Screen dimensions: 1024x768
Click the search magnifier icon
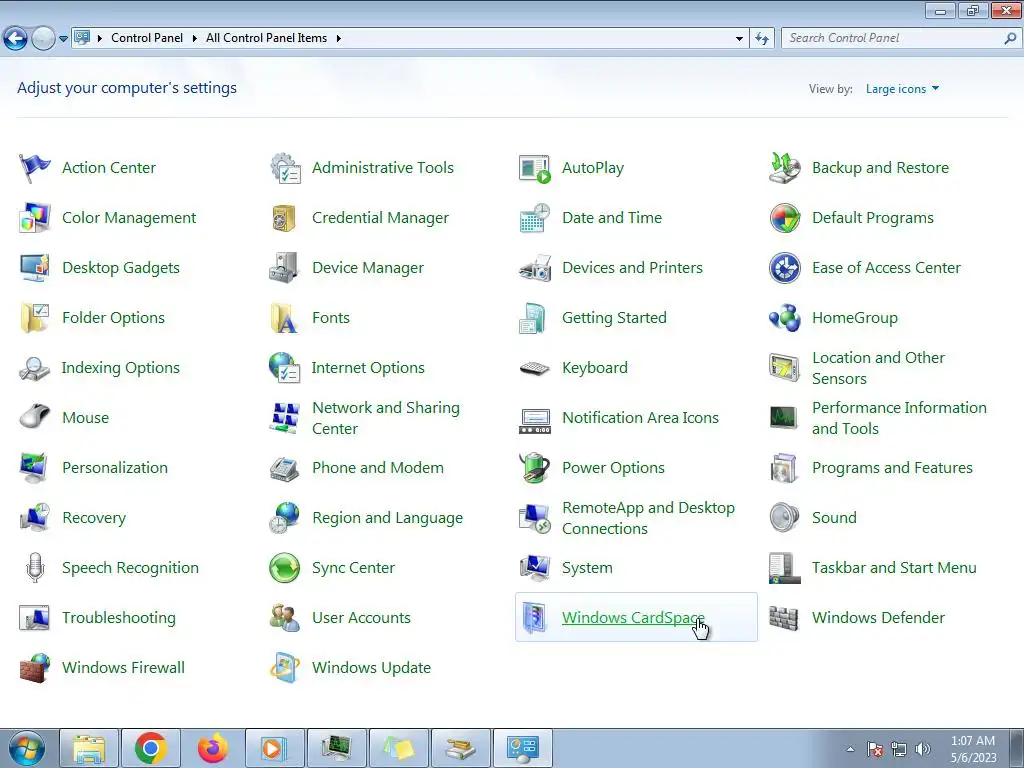[x=1010, y=39]
